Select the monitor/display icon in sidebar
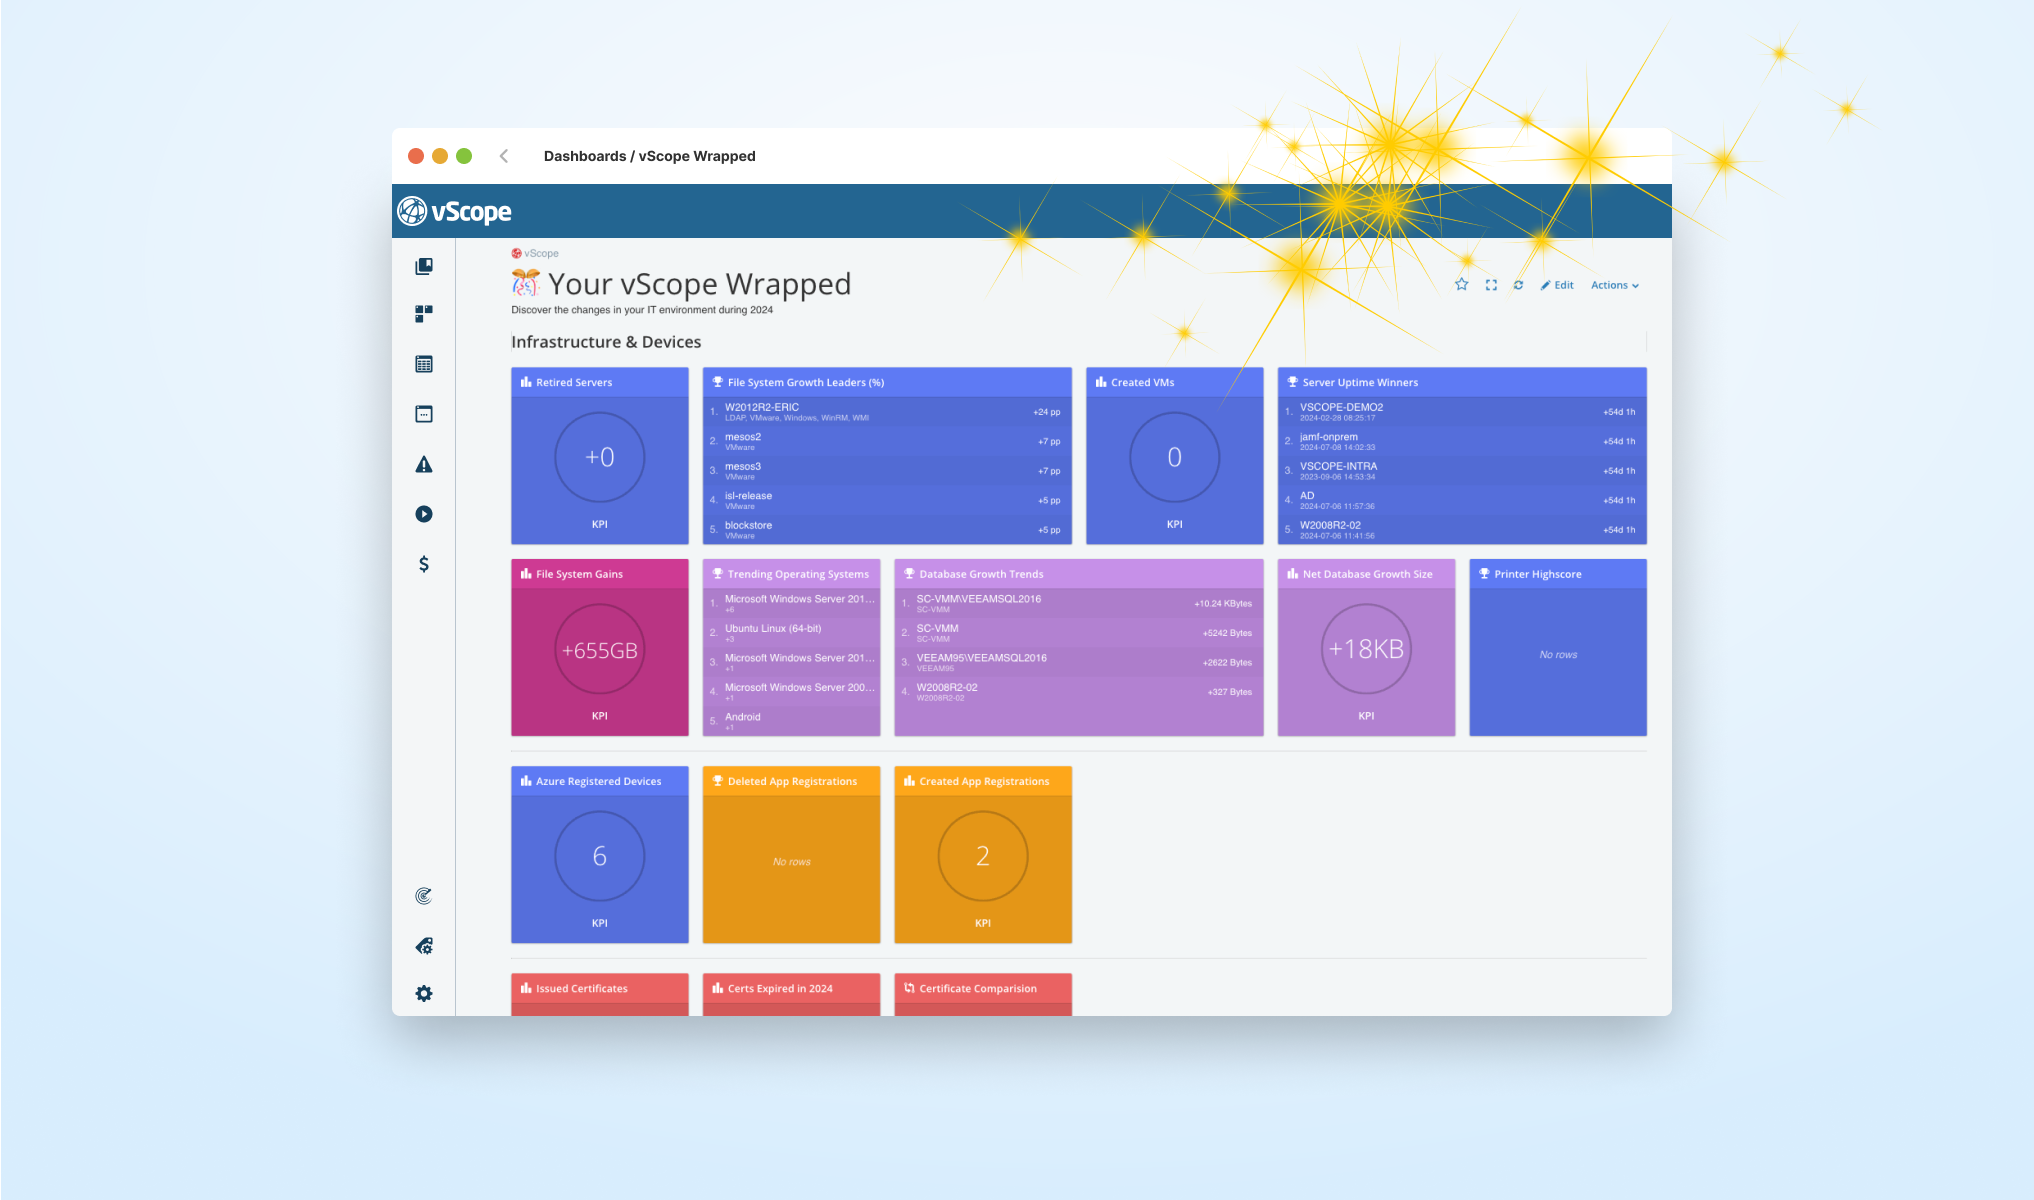2034x1200 pixels. (424, 414)
